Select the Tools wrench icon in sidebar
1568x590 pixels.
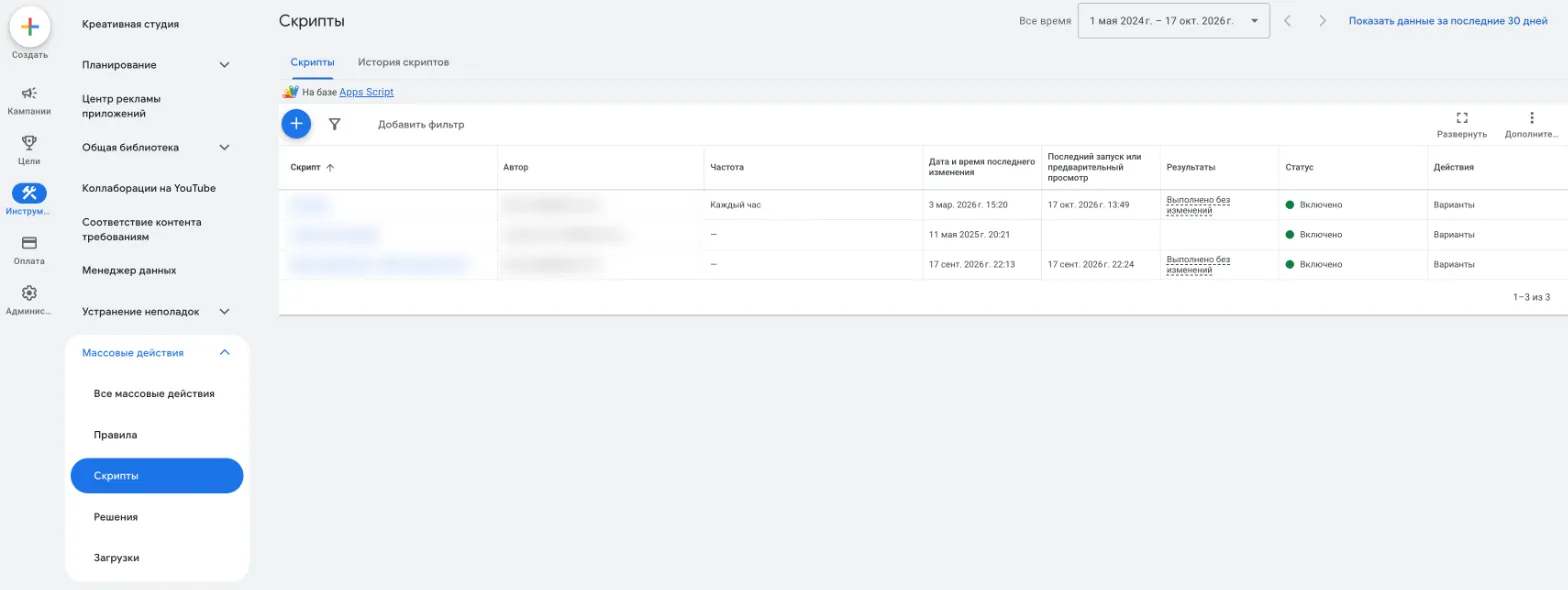pos(30,193)
